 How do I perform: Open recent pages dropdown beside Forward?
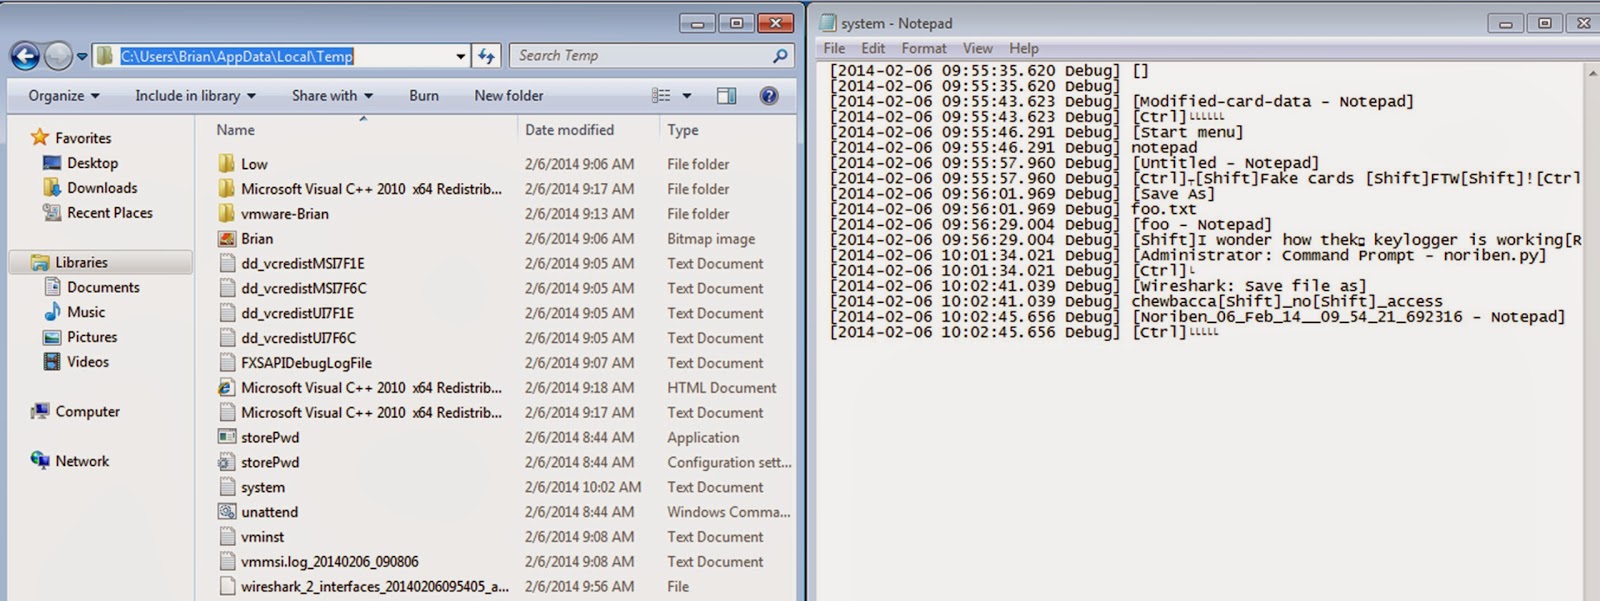click(x=82, y=57)
